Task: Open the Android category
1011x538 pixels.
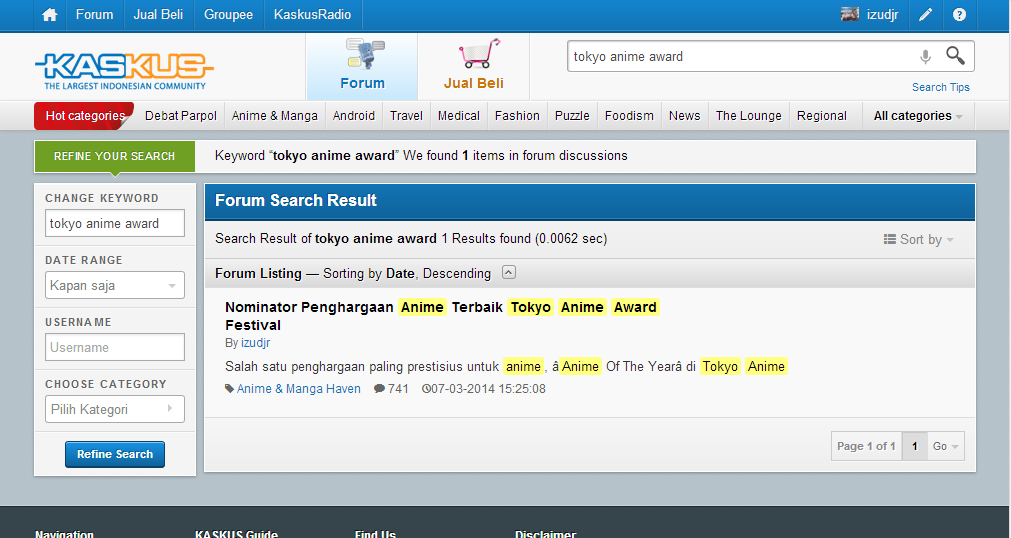Action: pos(353,116)
